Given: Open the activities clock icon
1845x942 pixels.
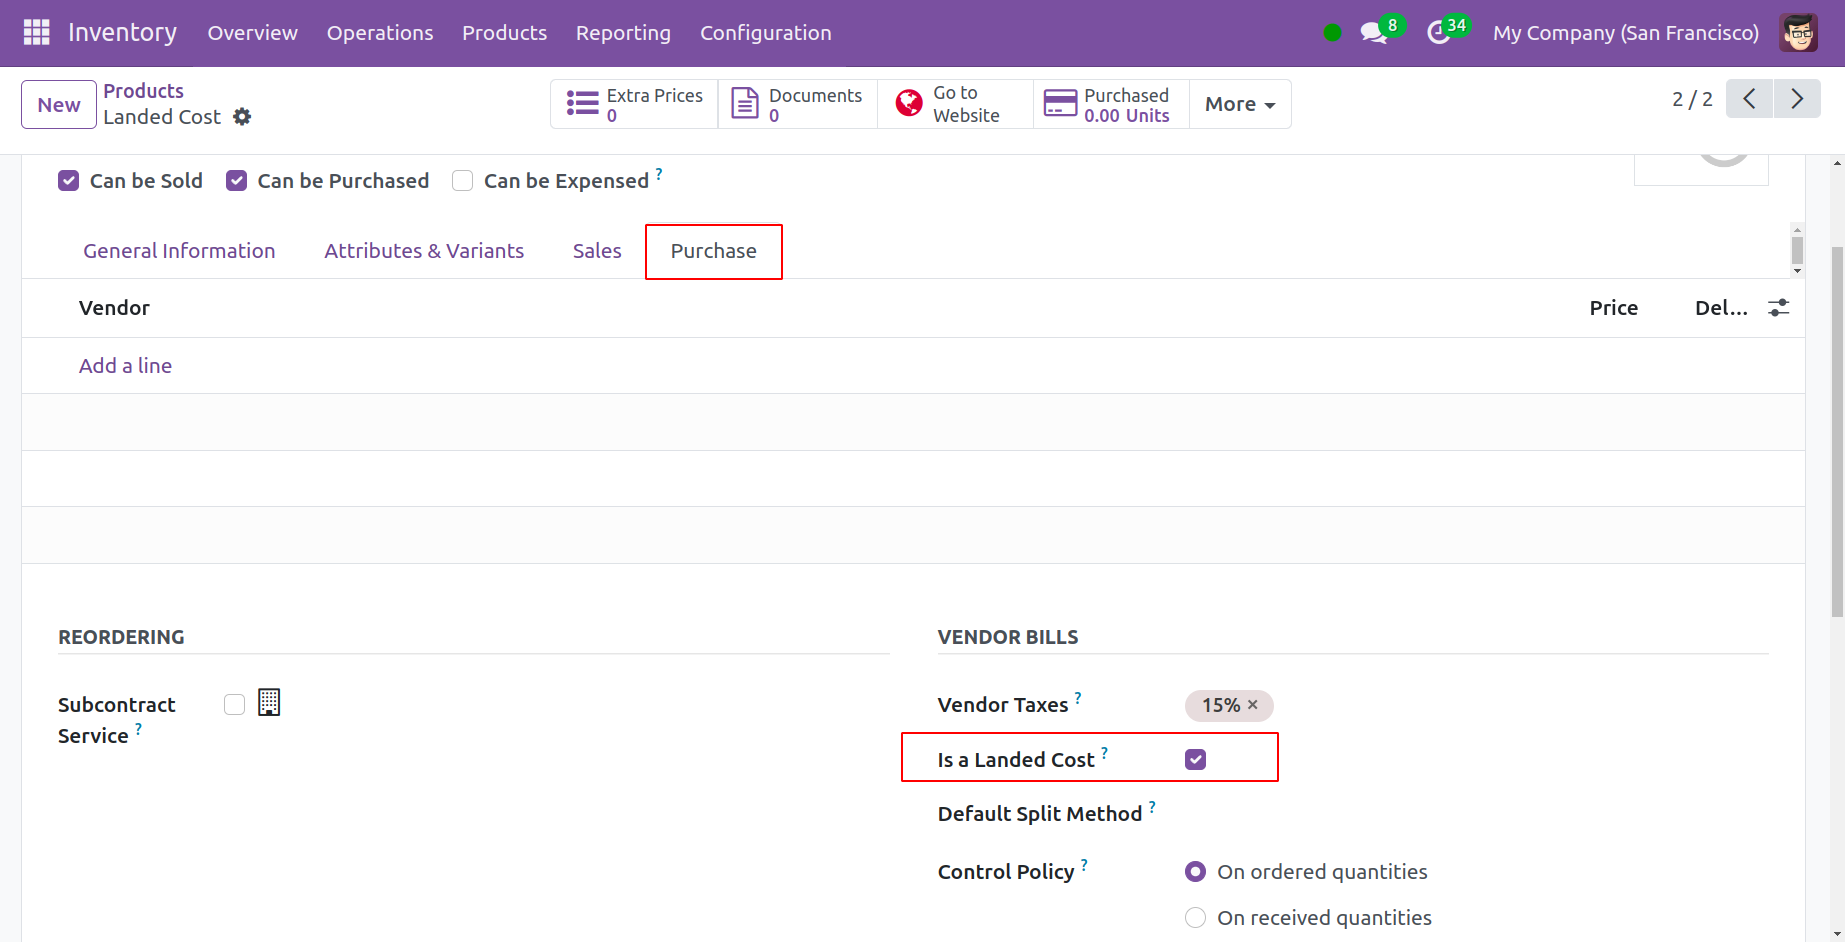Looking at the screenshot, I should pyautogui.click(x=1438, y=33).
